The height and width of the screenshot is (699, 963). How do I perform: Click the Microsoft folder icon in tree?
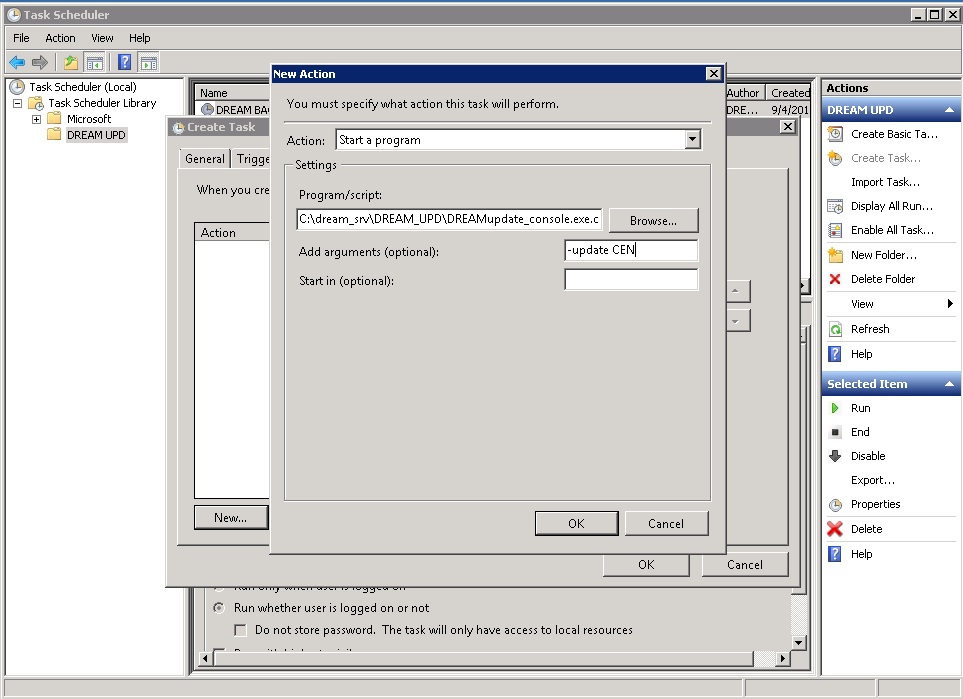[55, 118]
